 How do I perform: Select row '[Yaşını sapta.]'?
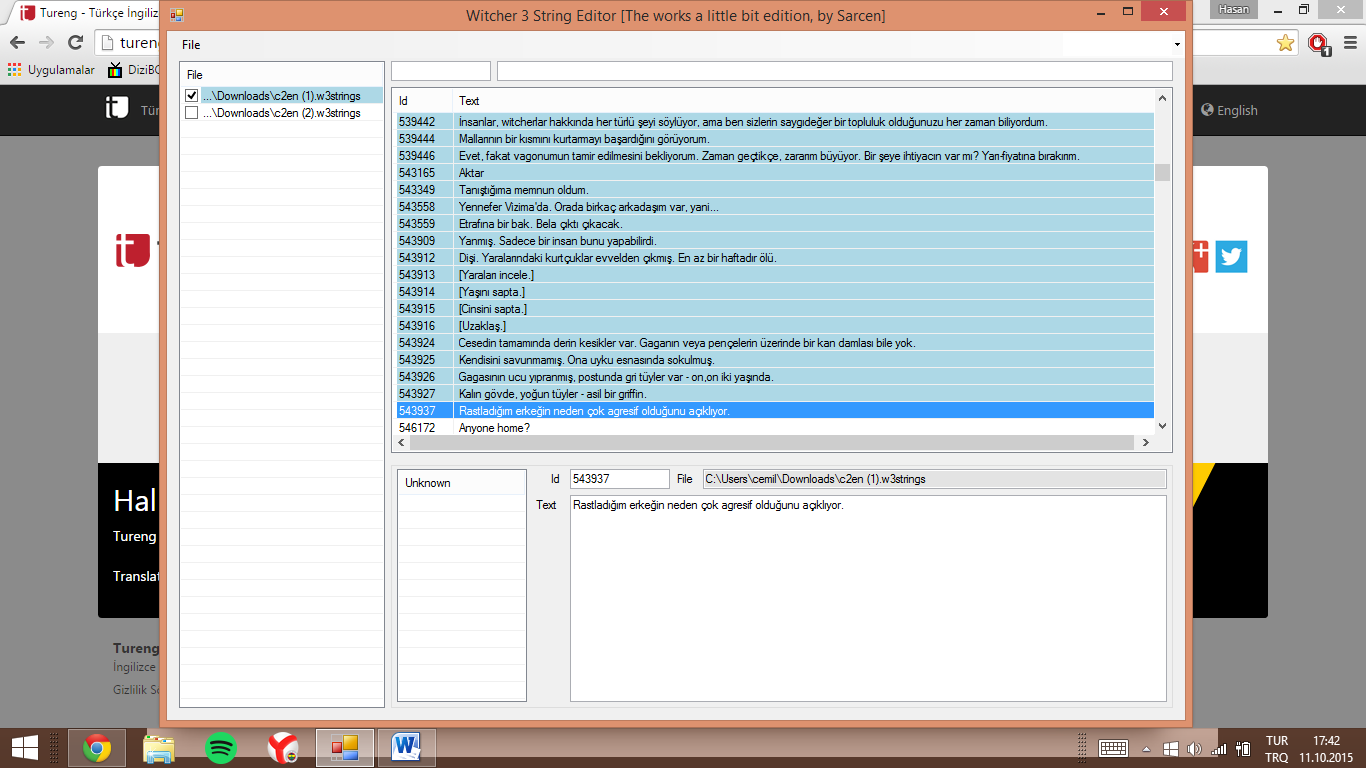[x=773, y=292]
